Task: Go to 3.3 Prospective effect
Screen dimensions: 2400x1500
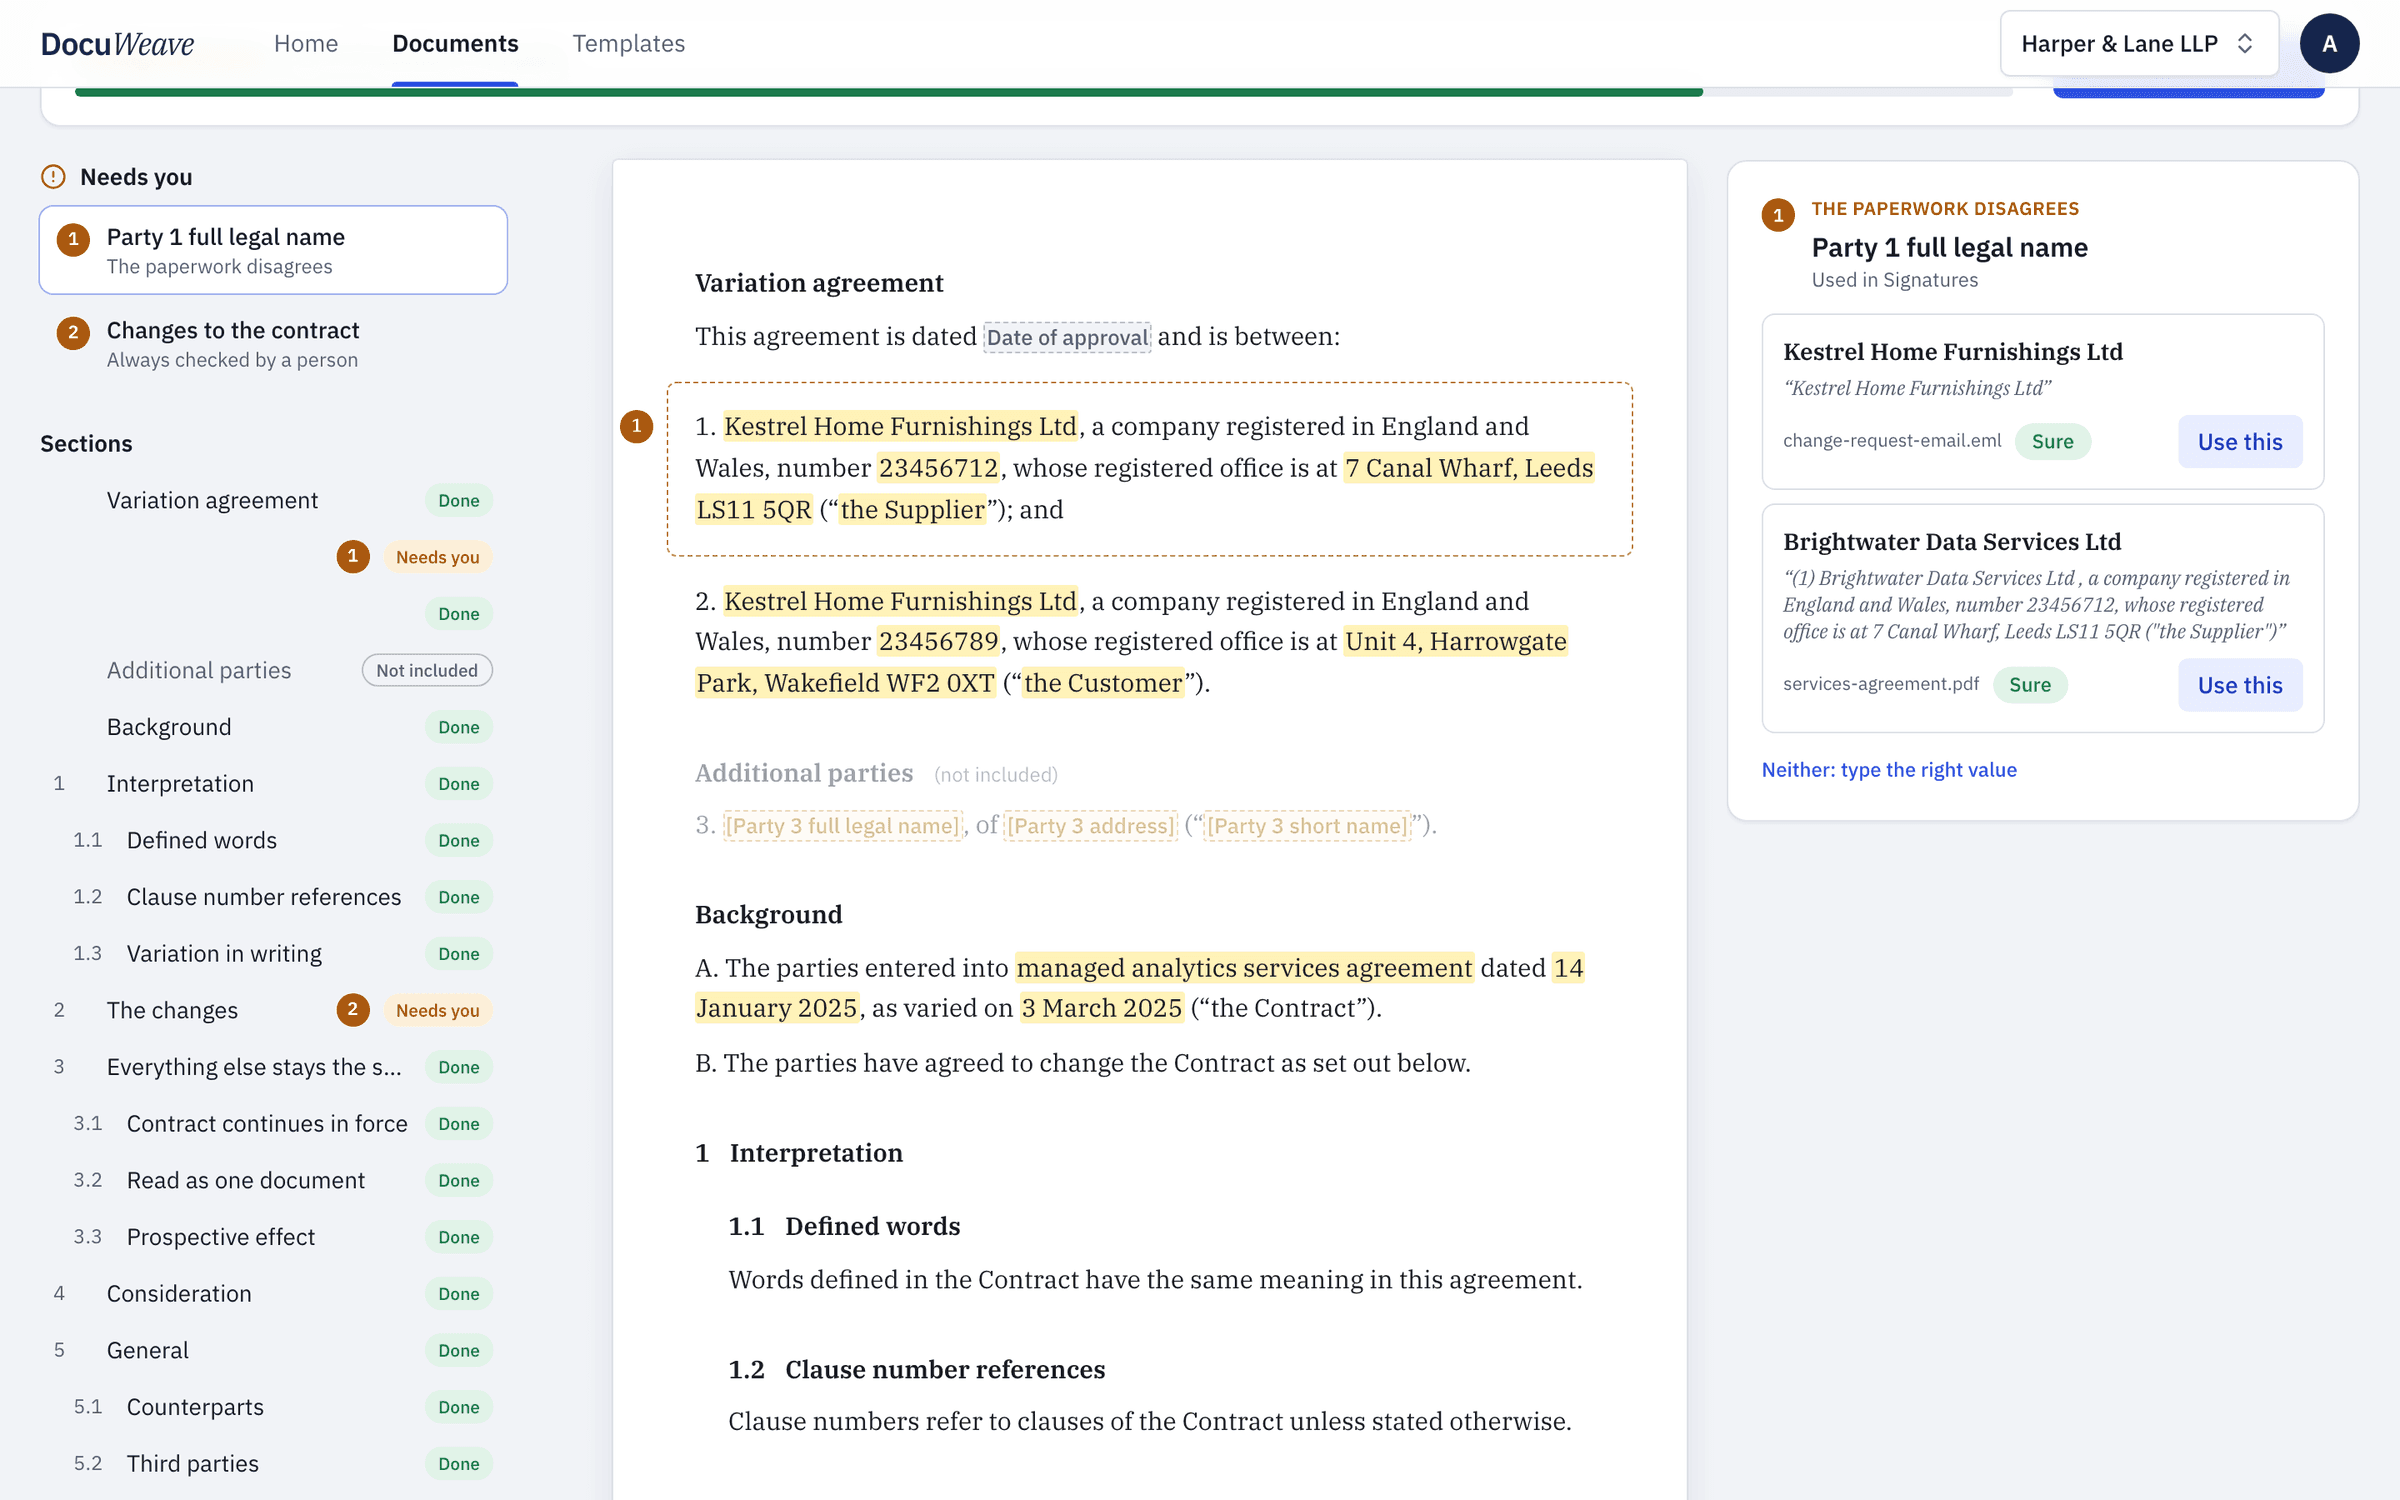Action: tap(273, 1237)
